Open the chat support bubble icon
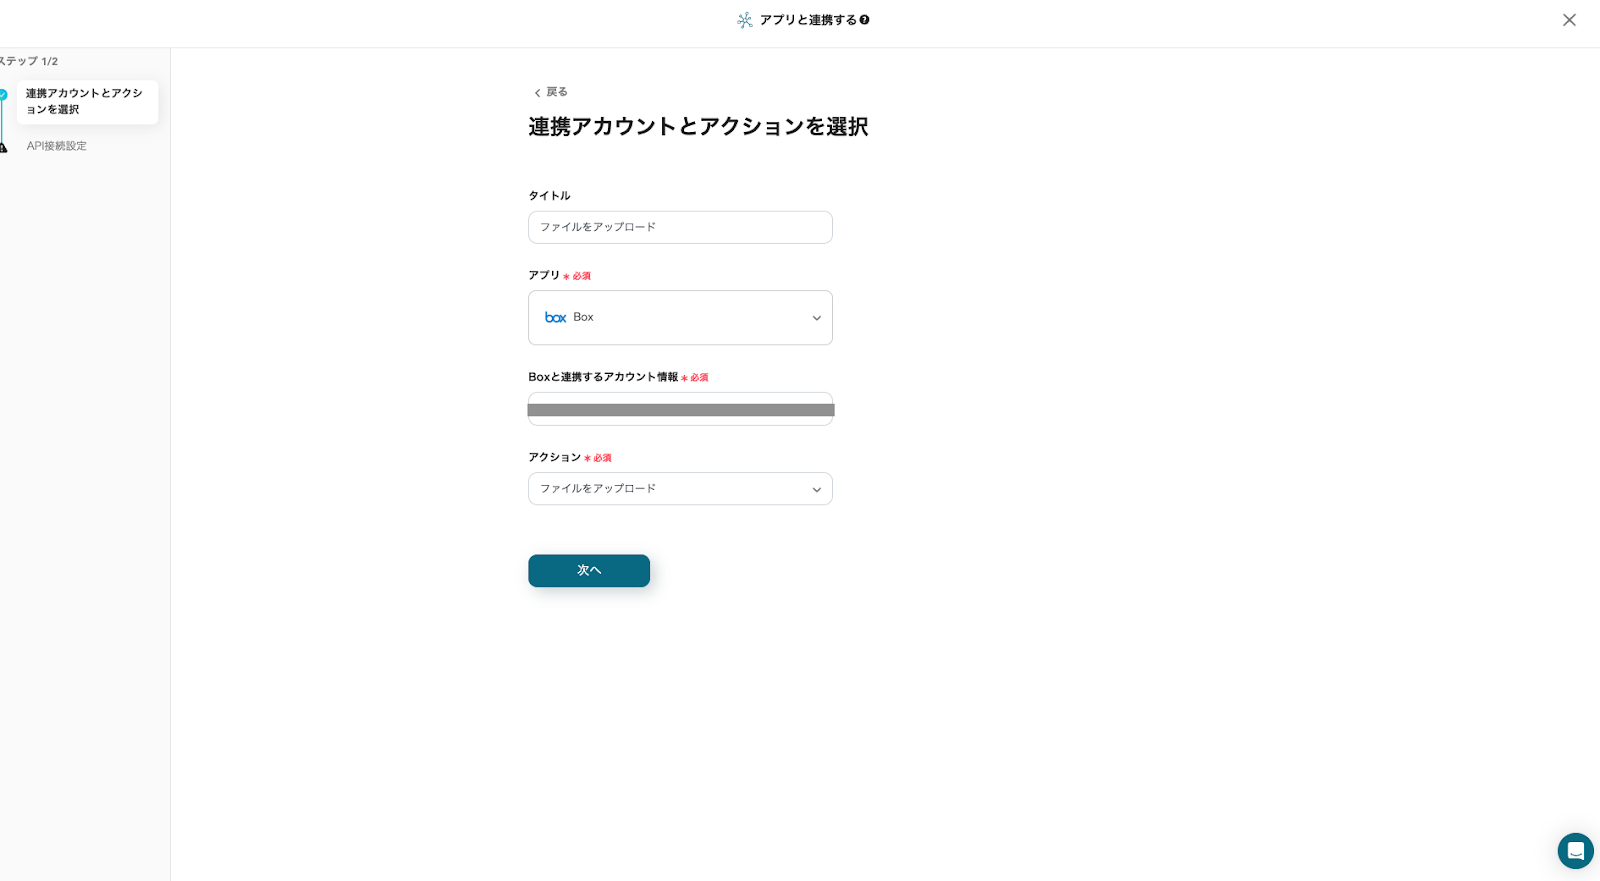 pyautogui.click(x=1575, y=851)
